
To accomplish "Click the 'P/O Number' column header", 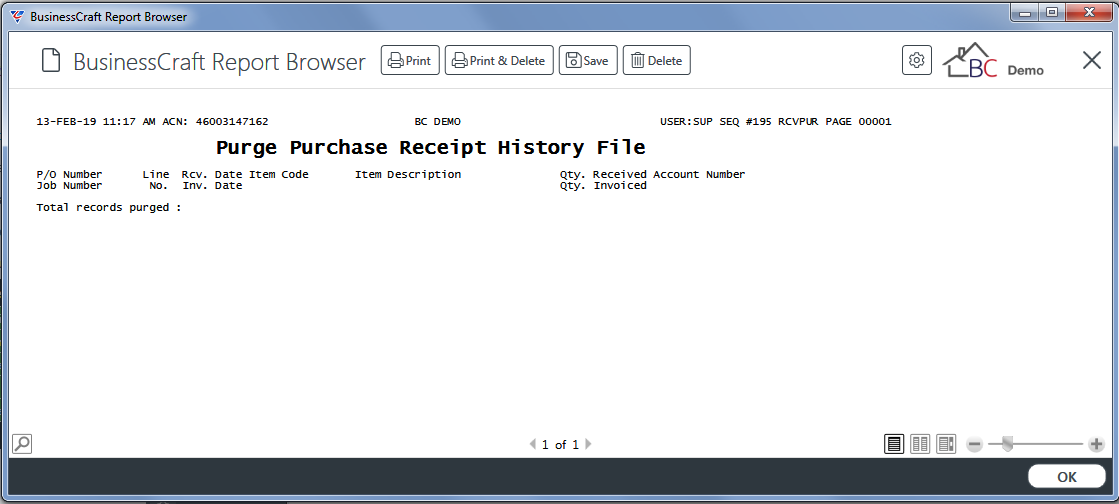I will pos(69,174).
